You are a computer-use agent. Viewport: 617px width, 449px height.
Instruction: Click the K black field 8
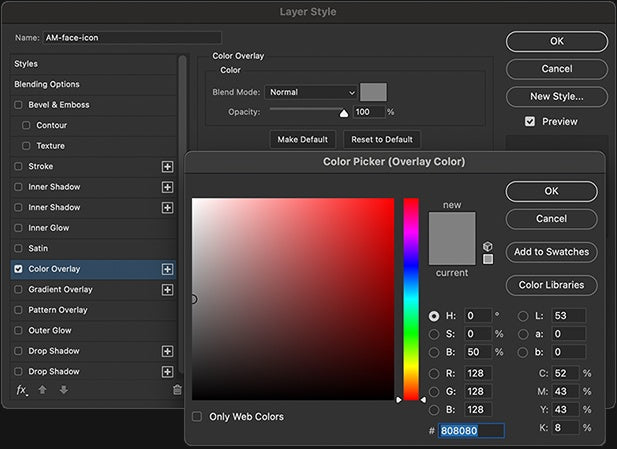[565, 428]
